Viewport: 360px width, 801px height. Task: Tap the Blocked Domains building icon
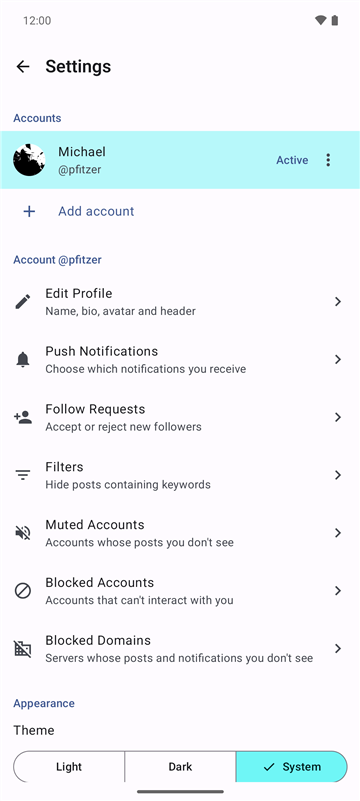coord(22,649)
